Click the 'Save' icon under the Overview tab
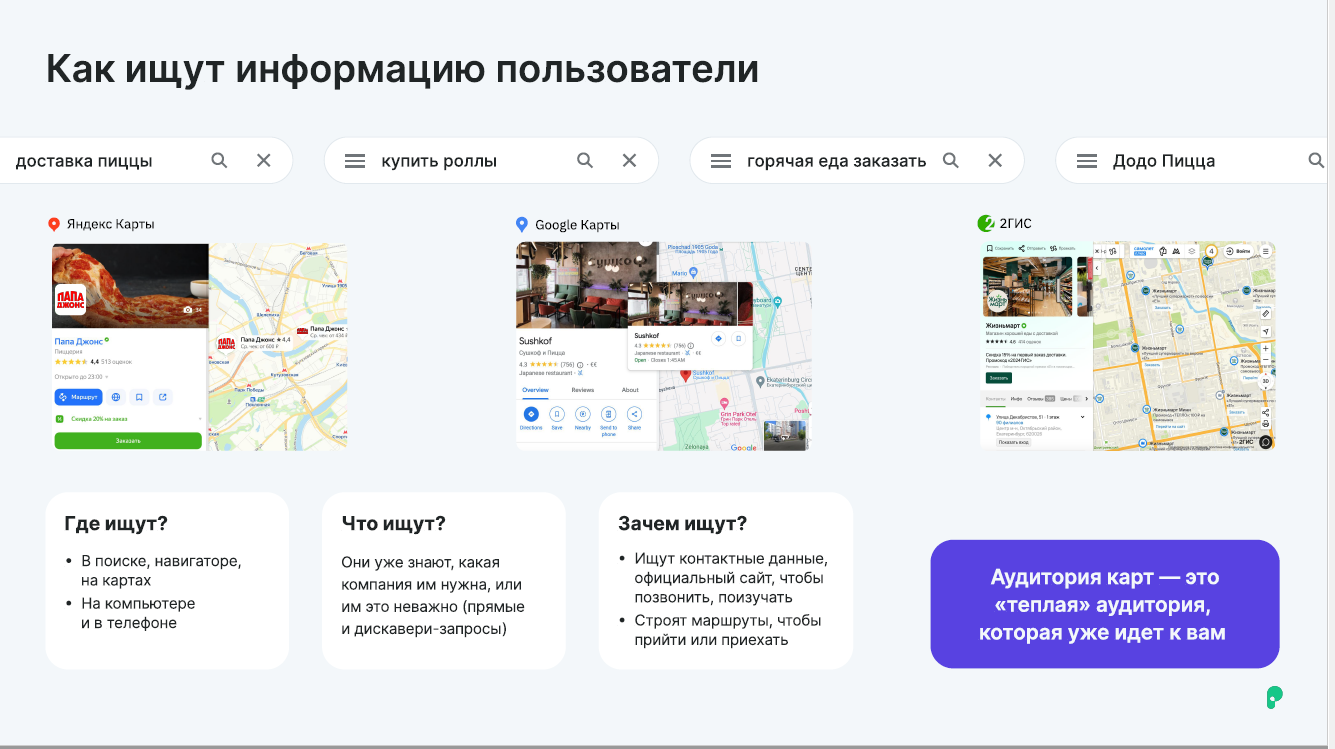The height and width of the screenshot is (749, 1335). [x=557, y=414]
